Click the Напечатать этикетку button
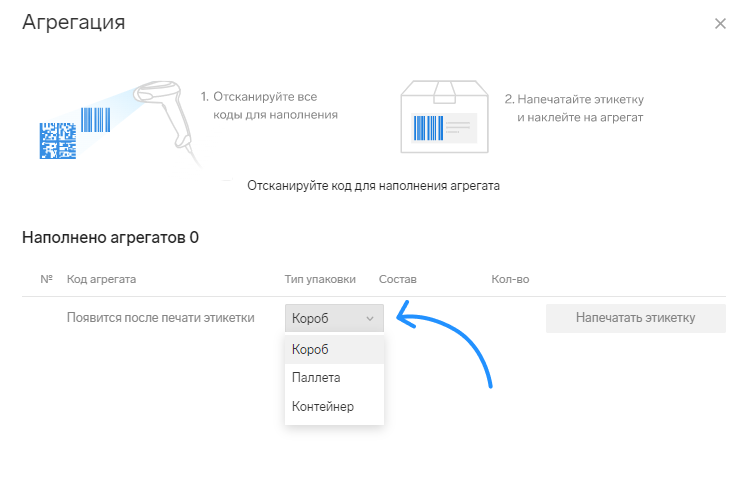746x494 pixels. click(636, 318)
